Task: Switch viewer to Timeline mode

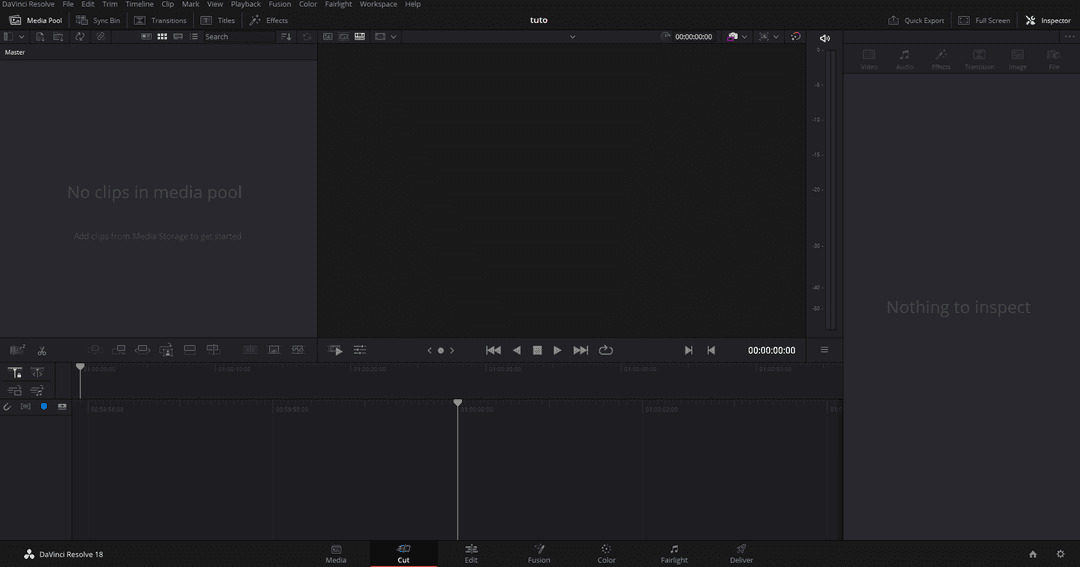Action: coord(360,37)
